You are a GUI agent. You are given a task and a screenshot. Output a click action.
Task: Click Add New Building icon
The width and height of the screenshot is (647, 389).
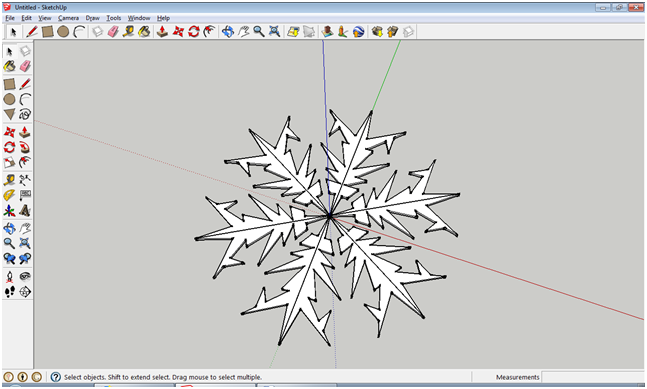coord(327,31)
